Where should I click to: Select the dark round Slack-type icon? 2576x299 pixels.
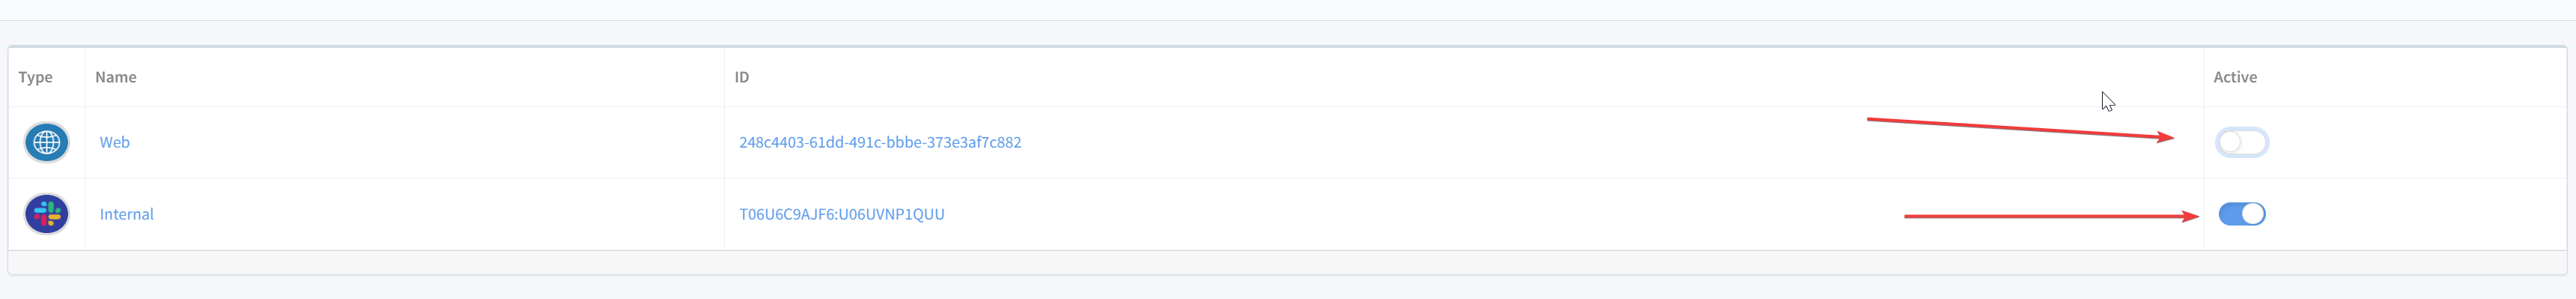47,214
